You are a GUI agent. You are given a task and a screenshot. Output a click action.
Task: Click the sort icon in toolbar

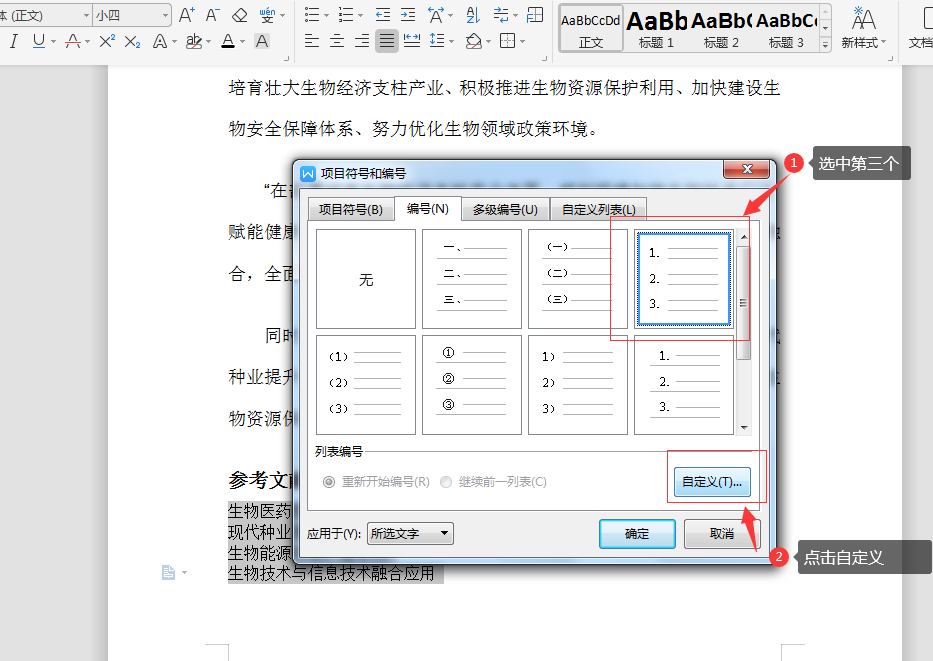point(473,15)
